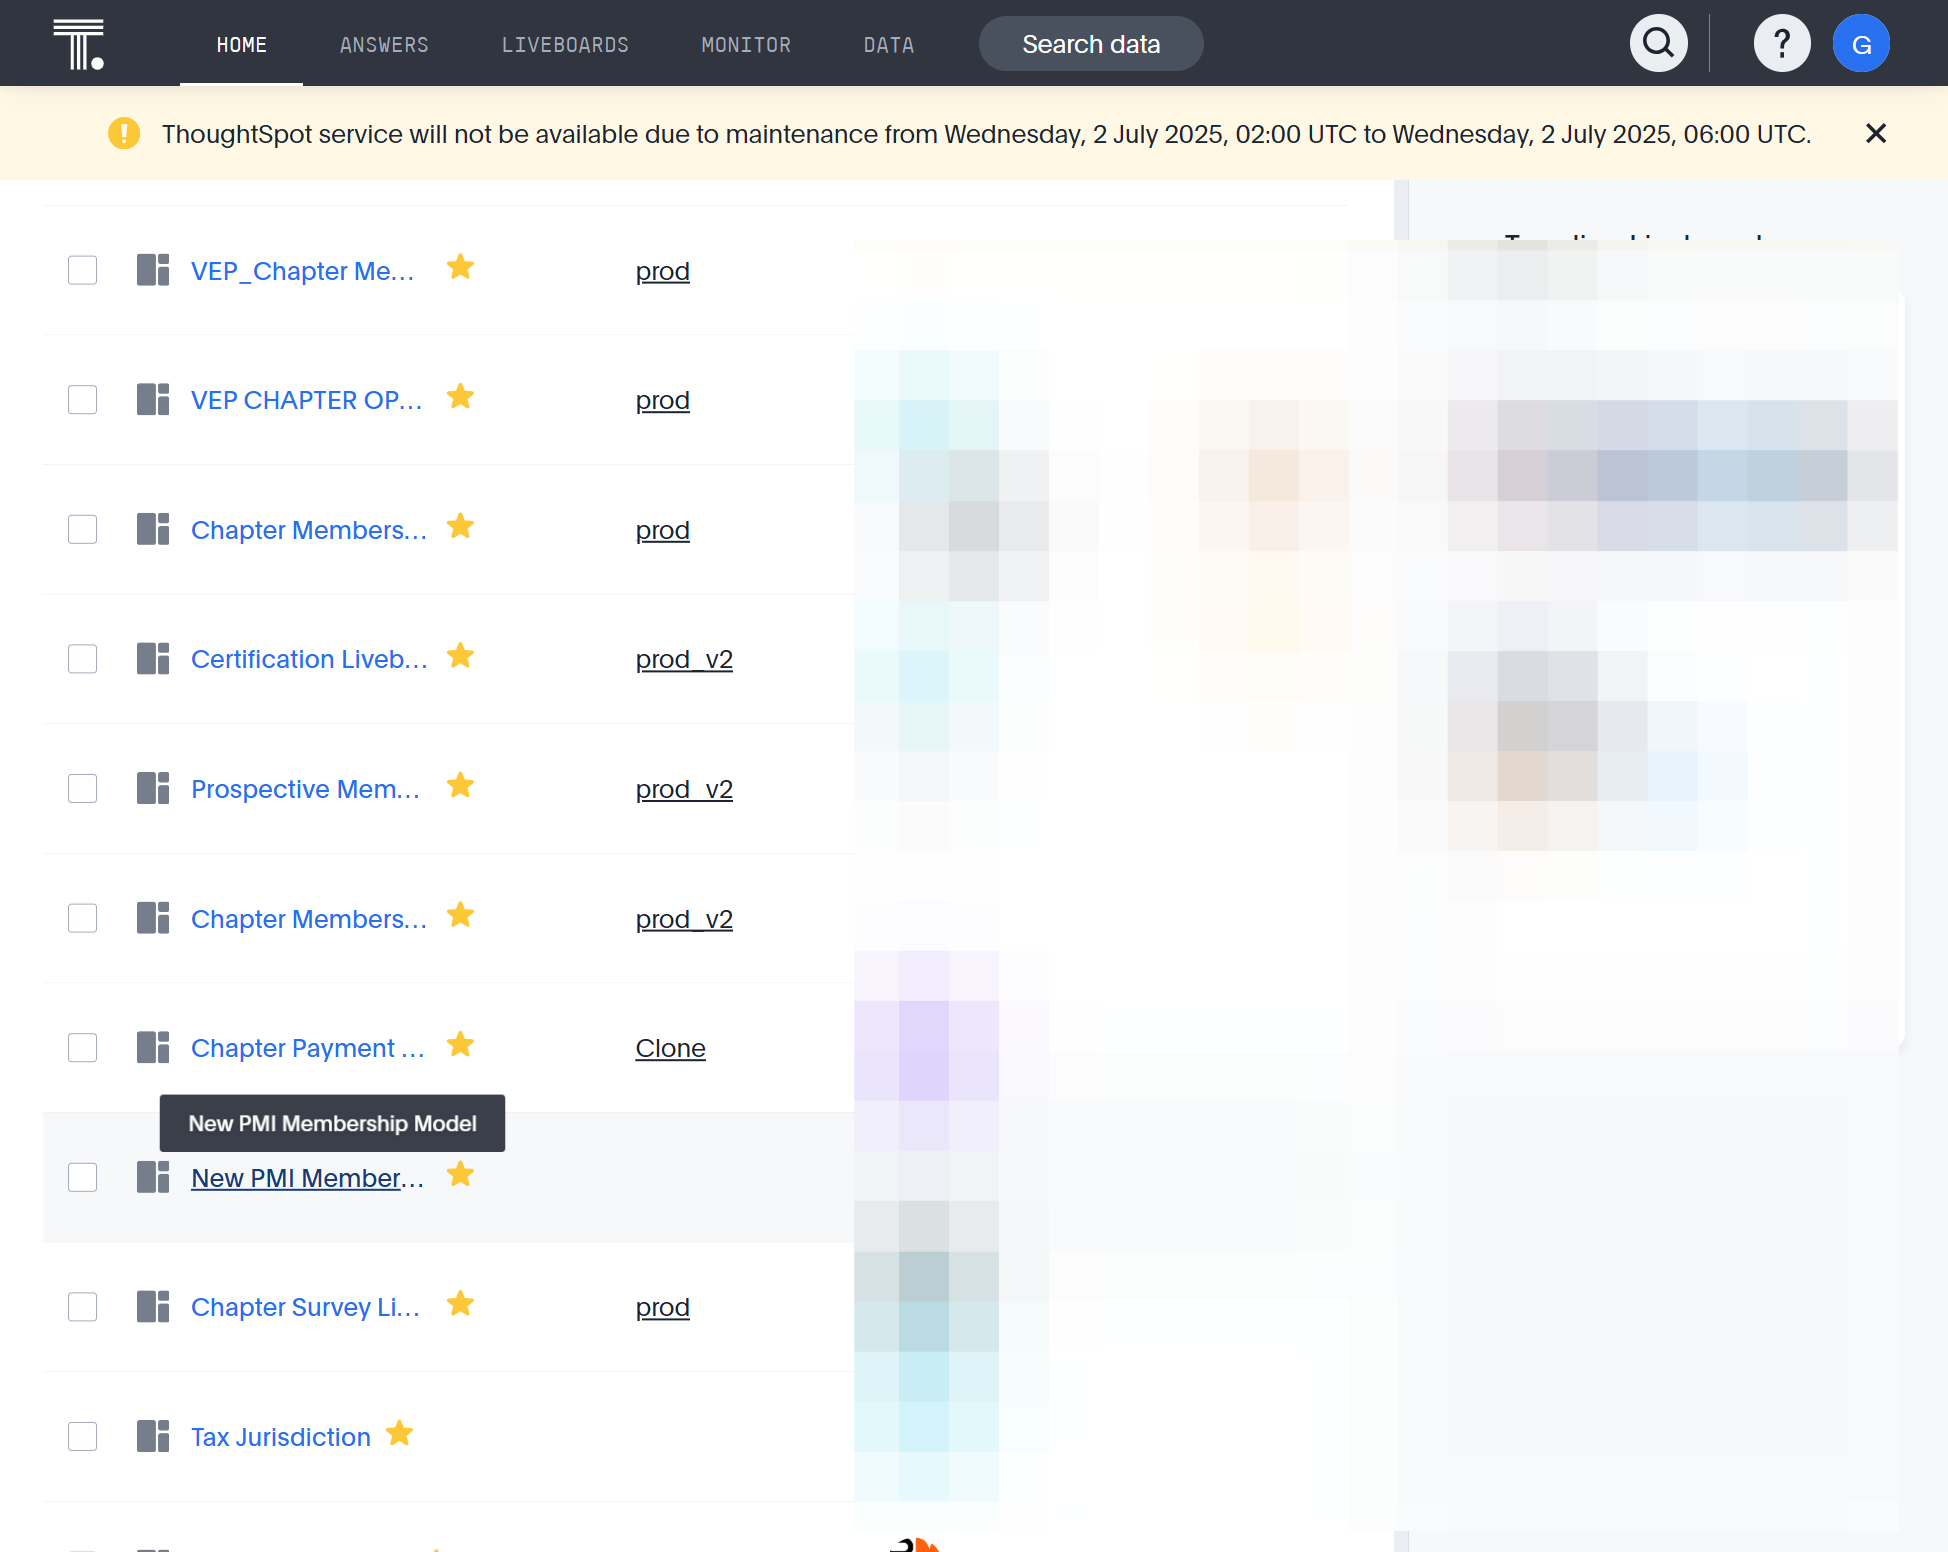Toggle favorite star for Certification Liveb...
The width and height of the screenshot is (1948, 1552).
(460, 656)
